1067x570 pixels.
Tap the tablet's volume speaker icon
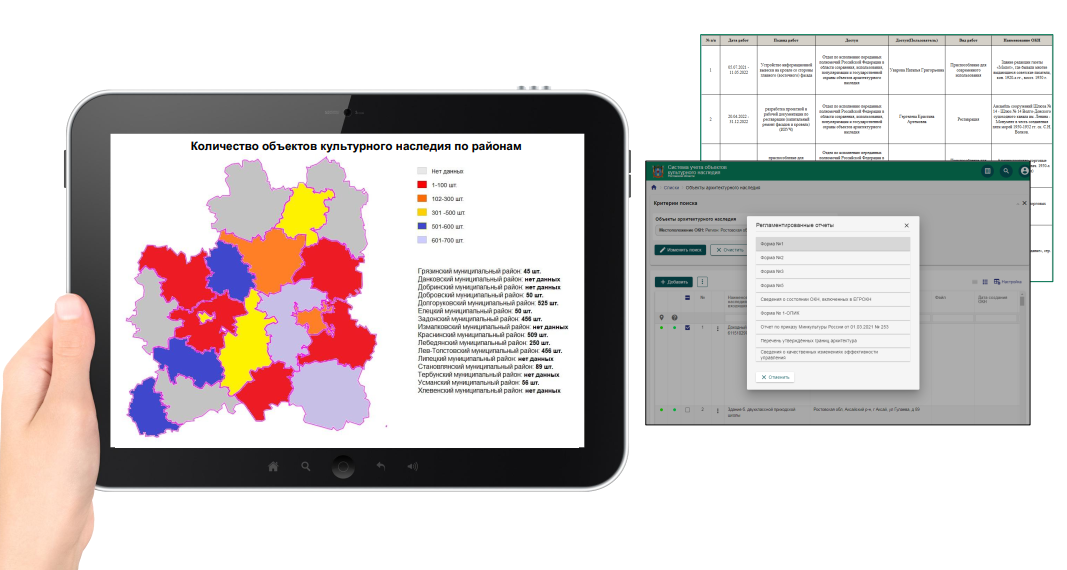point(412,466)
